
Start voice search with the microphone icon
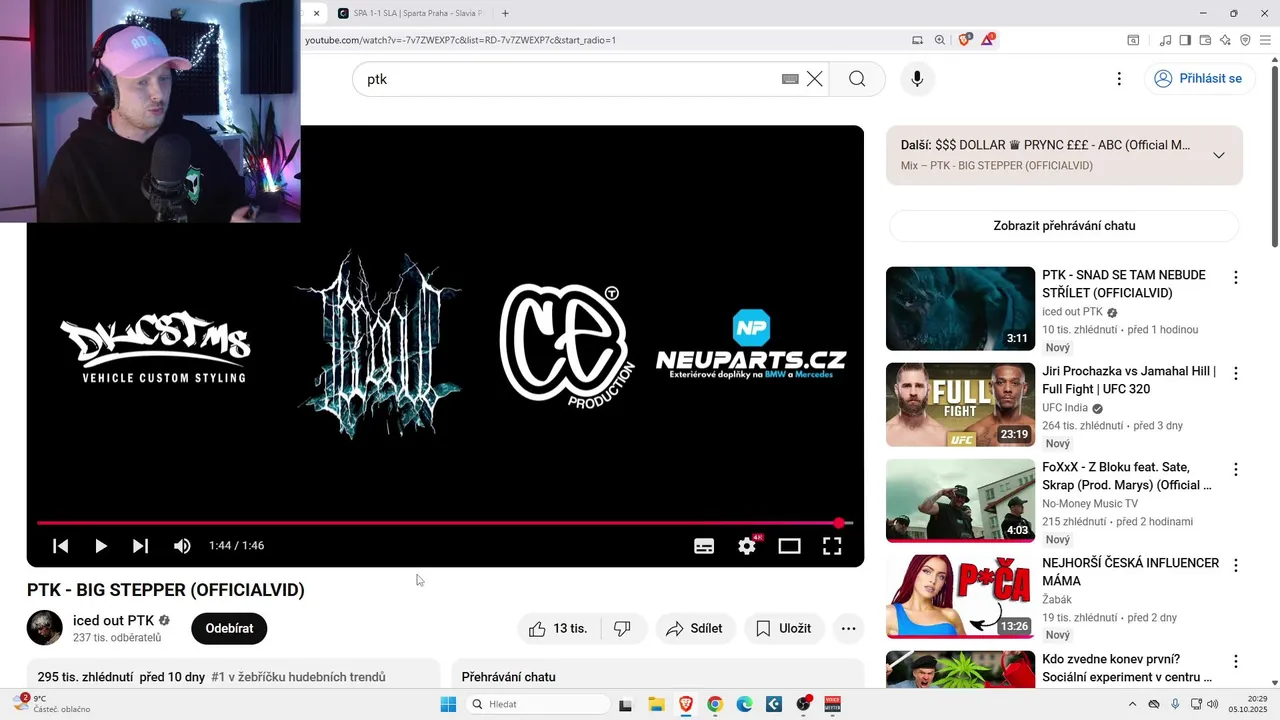(x=917, y=79)
